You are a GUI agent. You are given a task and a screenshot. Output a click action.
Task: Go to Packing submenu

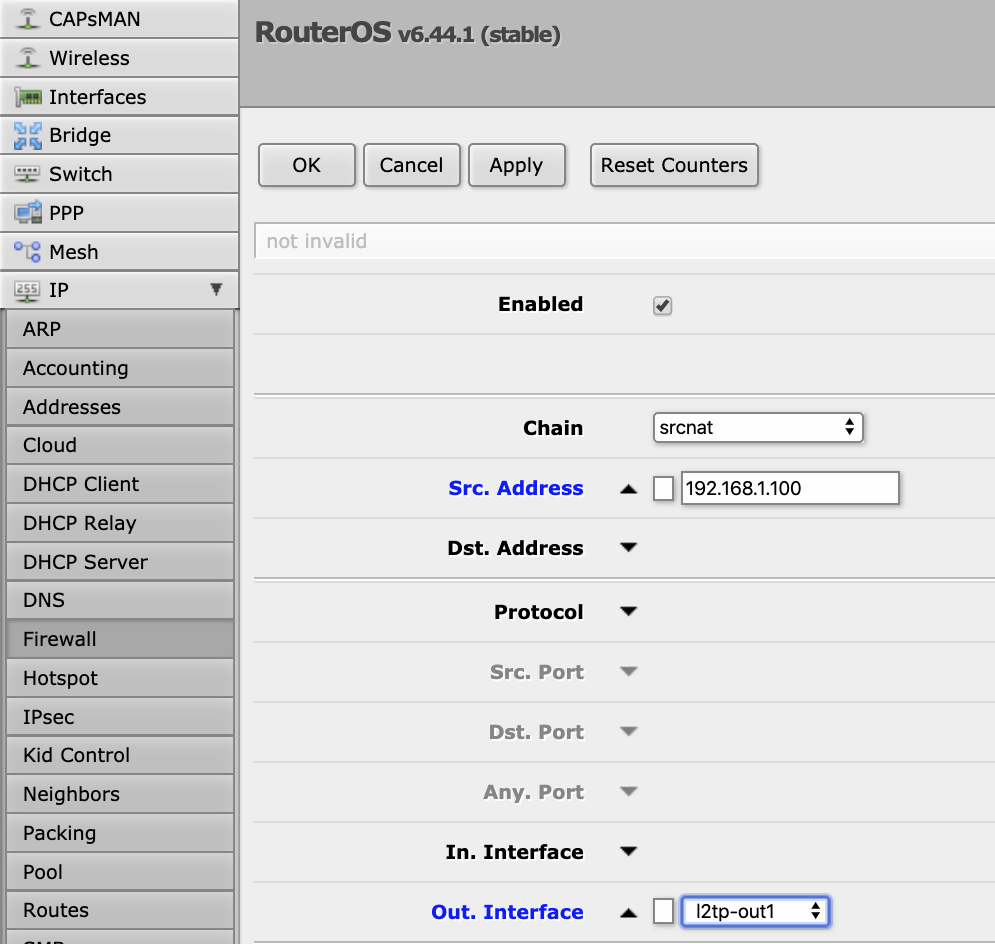120,833
